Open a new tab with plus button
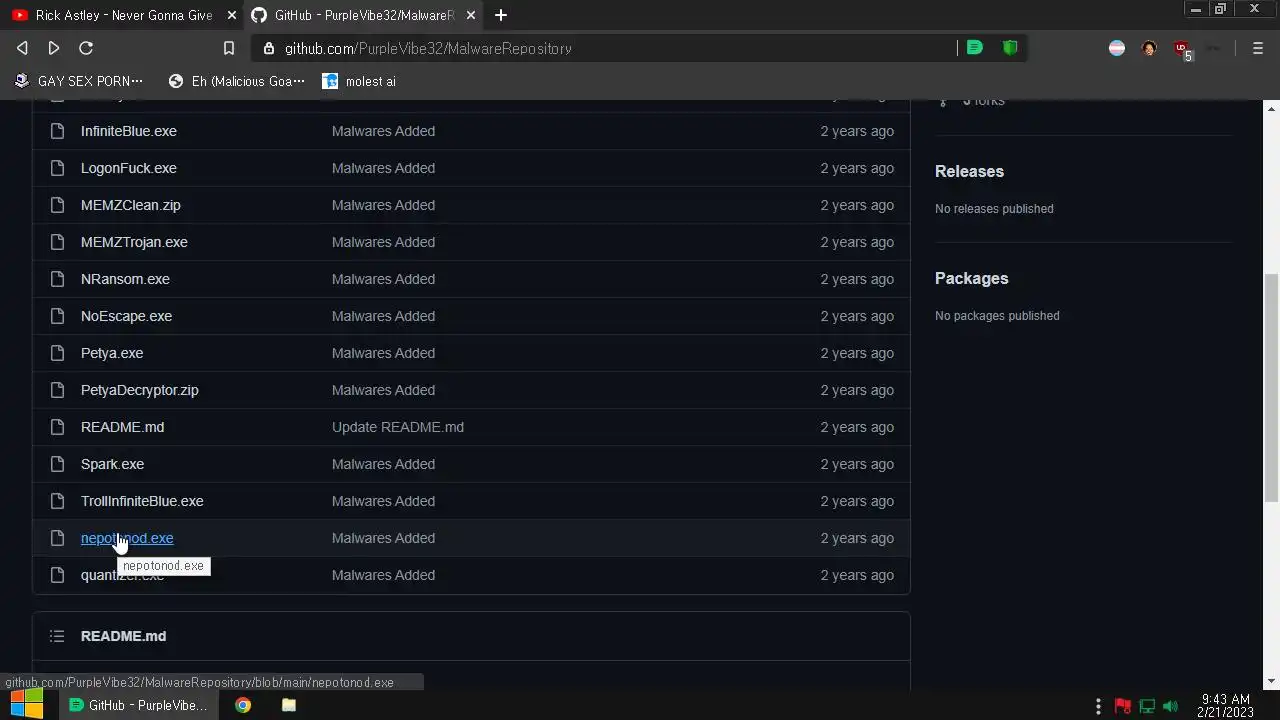Image resolution: width=1280 pixels, height=720 pixels. (501, 15)
